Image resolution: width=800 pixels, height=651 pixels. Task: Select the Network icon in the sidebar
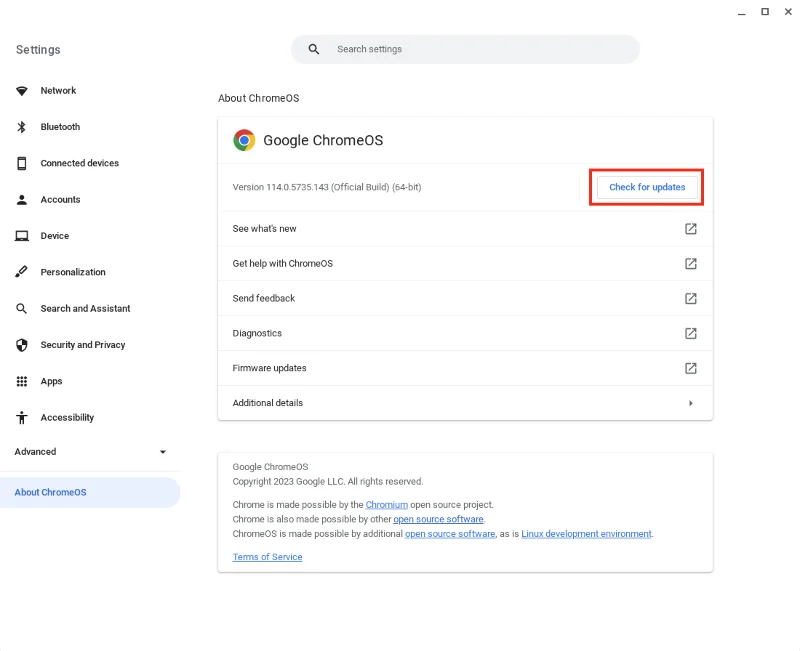tap(21, 90)
